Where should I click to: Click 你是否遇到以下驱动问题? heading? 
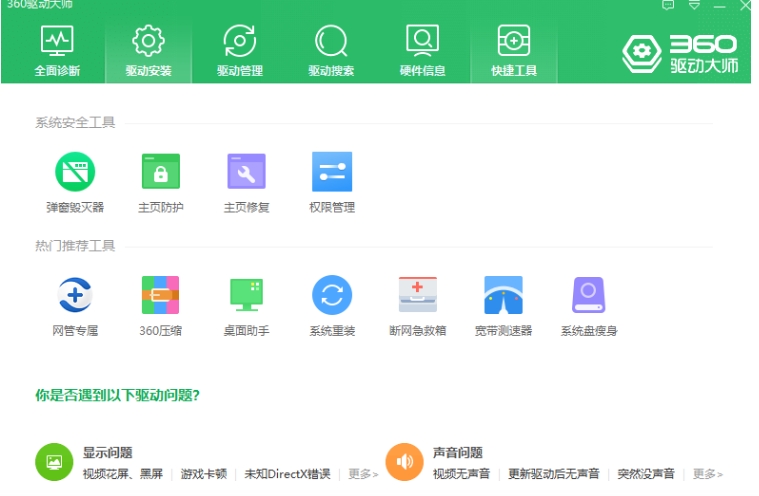click(118, 395)
